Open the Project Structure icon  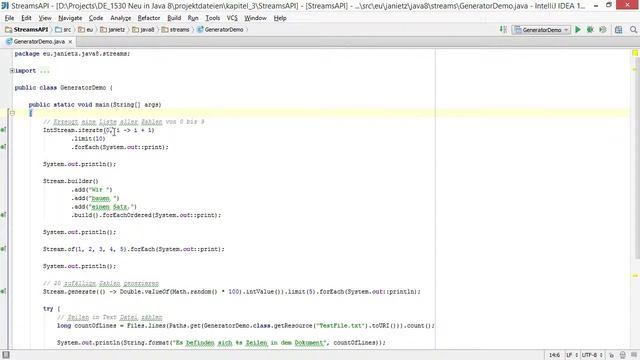coord(618,29)
